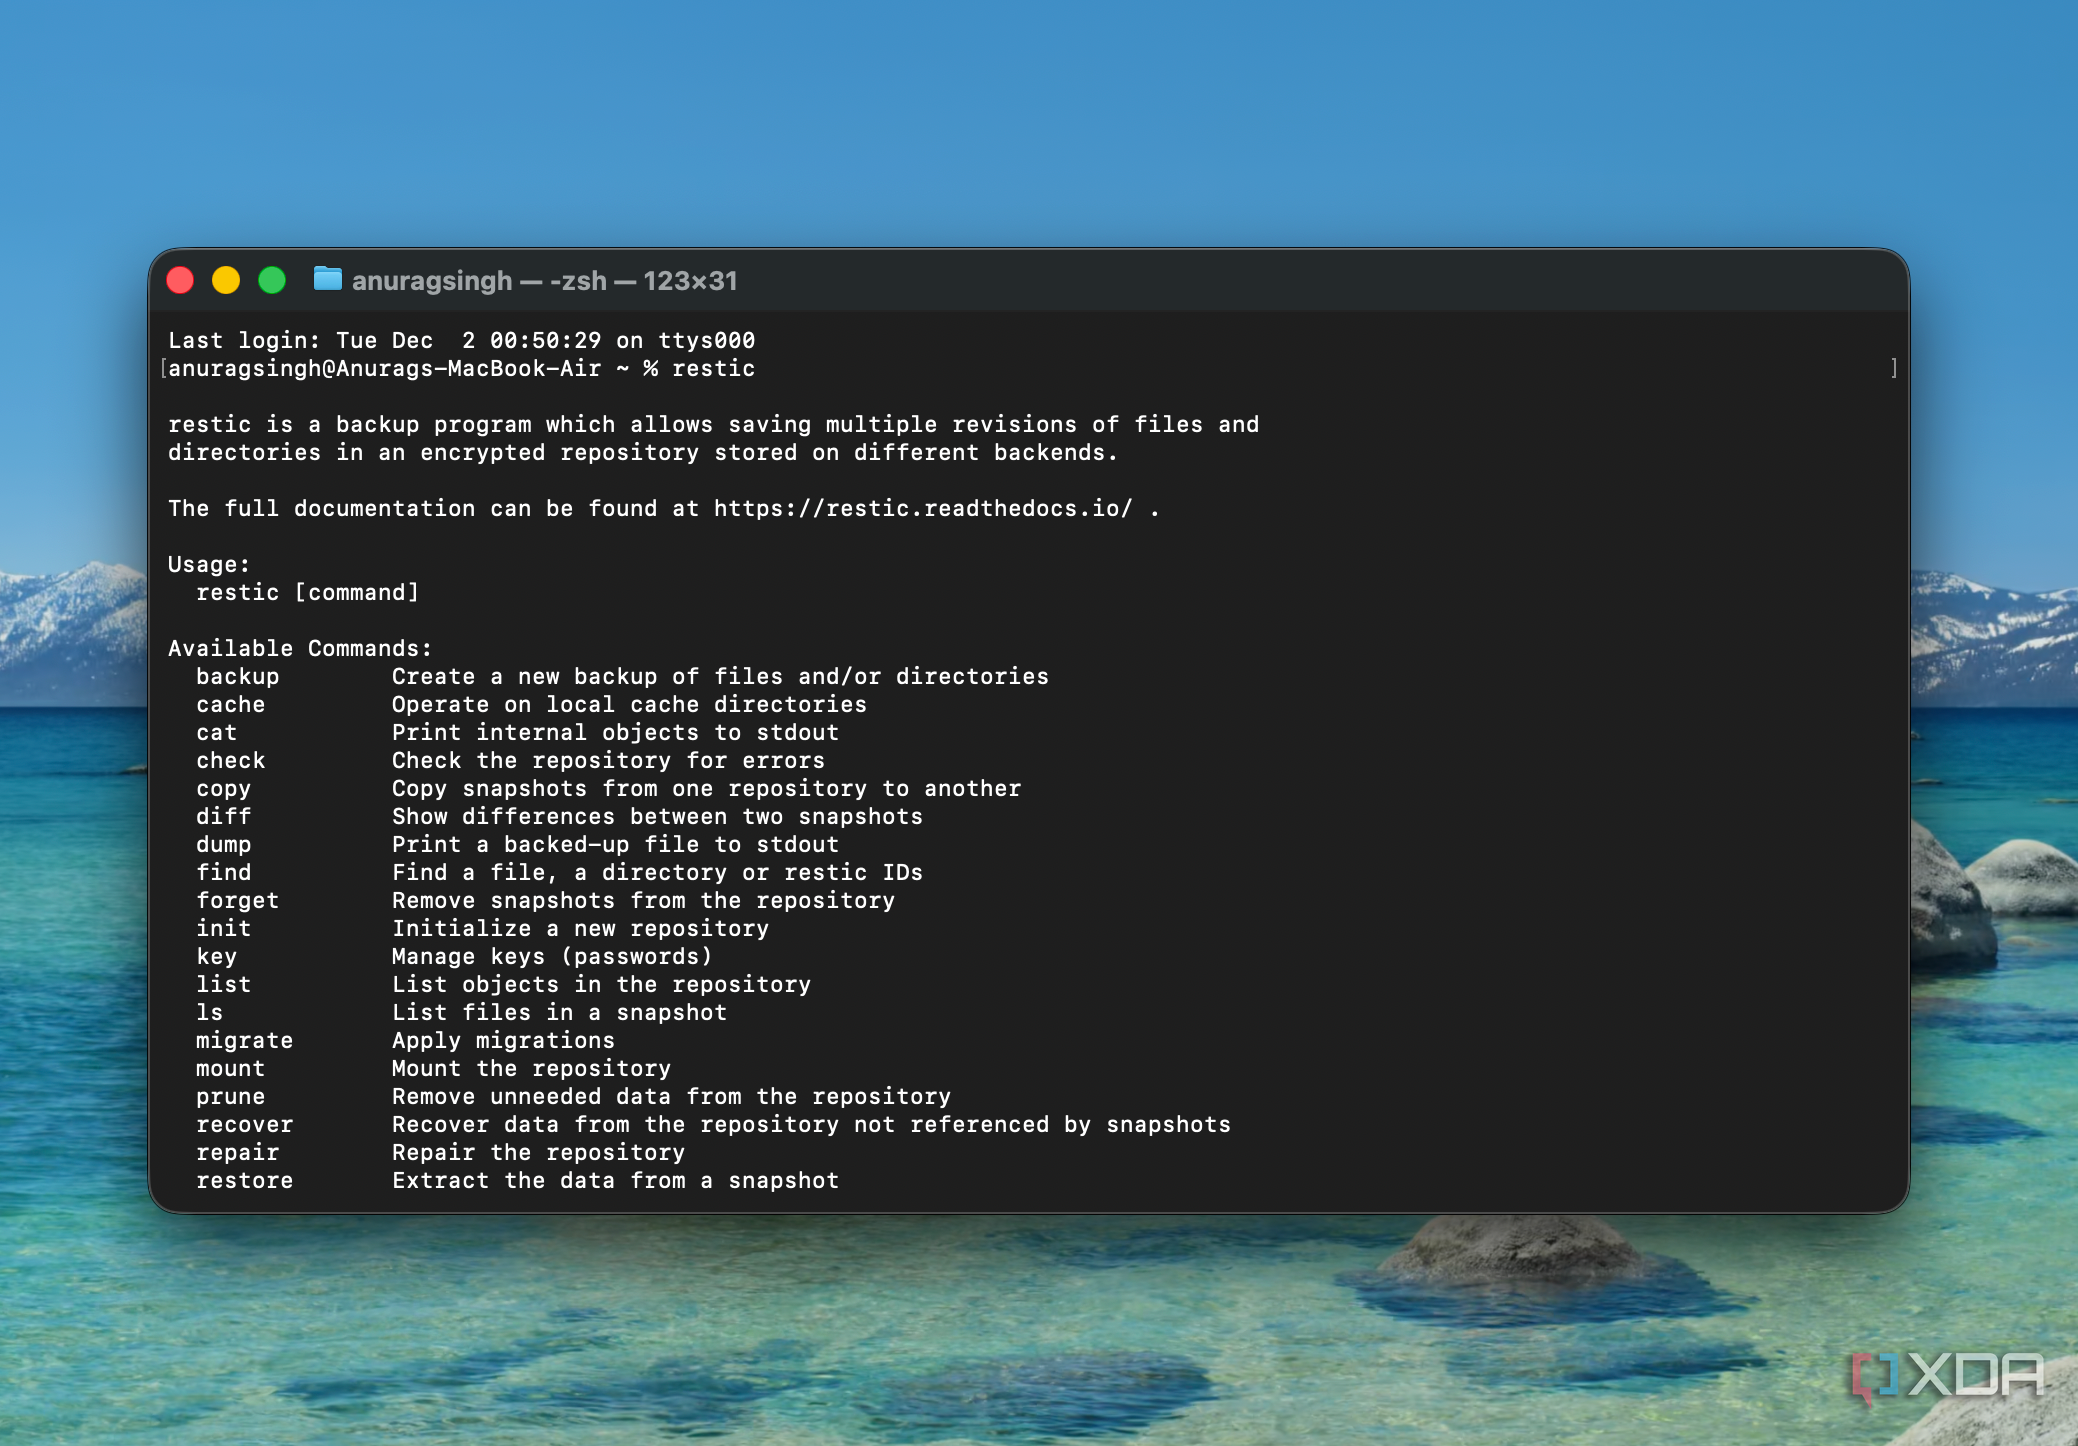Click the 'Usage:' heading
The height and width of the screenshot is (1446, 2078).
[x=209, y=565]
